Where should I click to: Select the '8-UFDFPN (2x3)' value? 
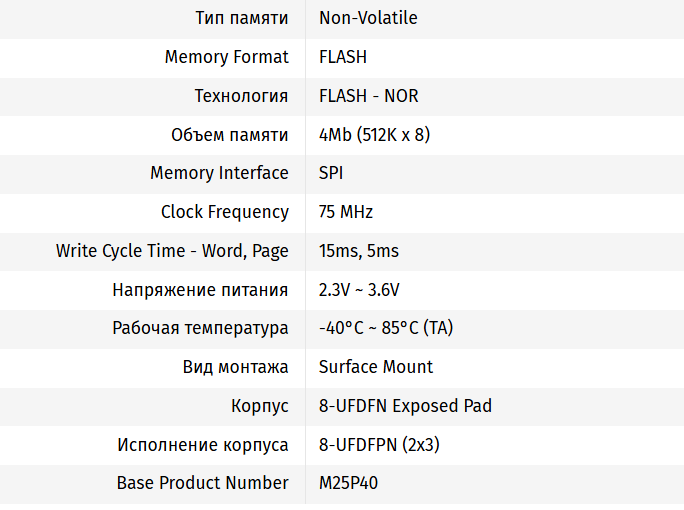(x=379, y=445)
